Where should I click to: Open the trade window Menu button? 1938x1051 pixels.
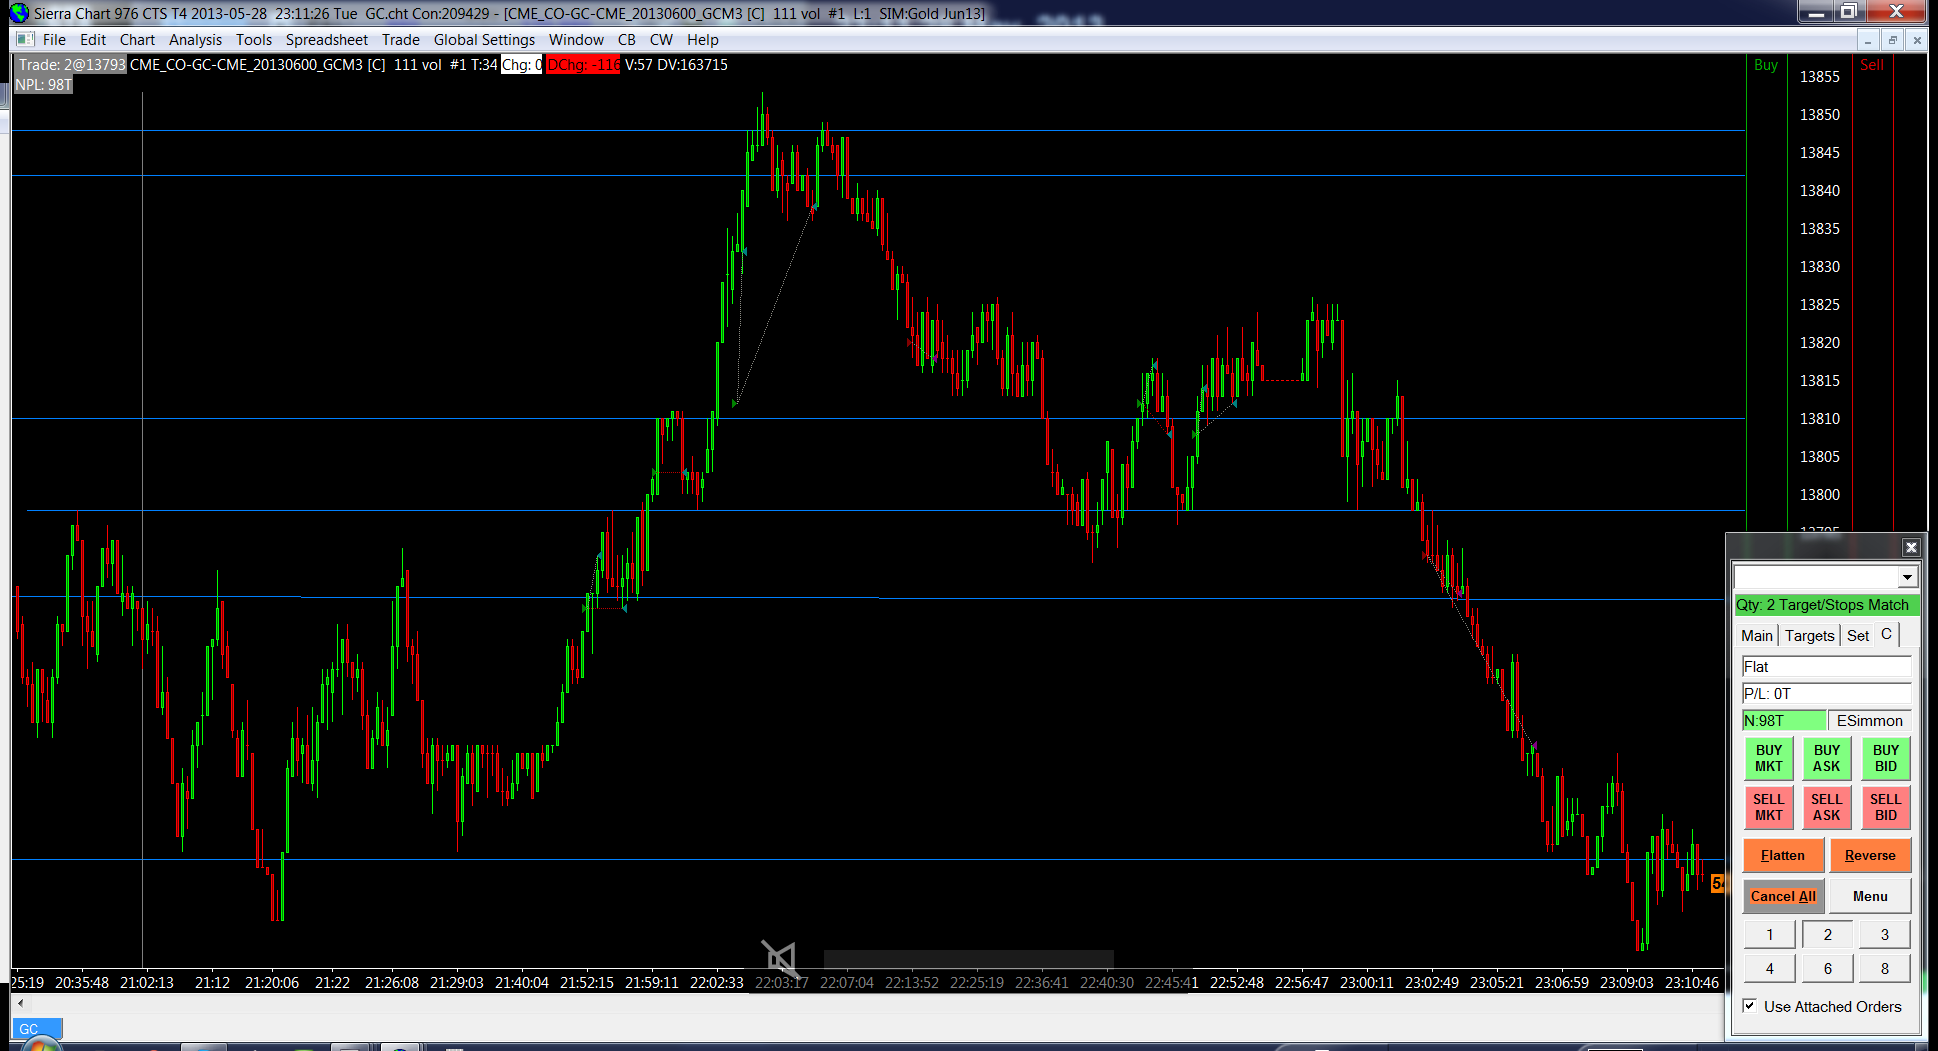pyautogui.click(x=1870, y=896)
